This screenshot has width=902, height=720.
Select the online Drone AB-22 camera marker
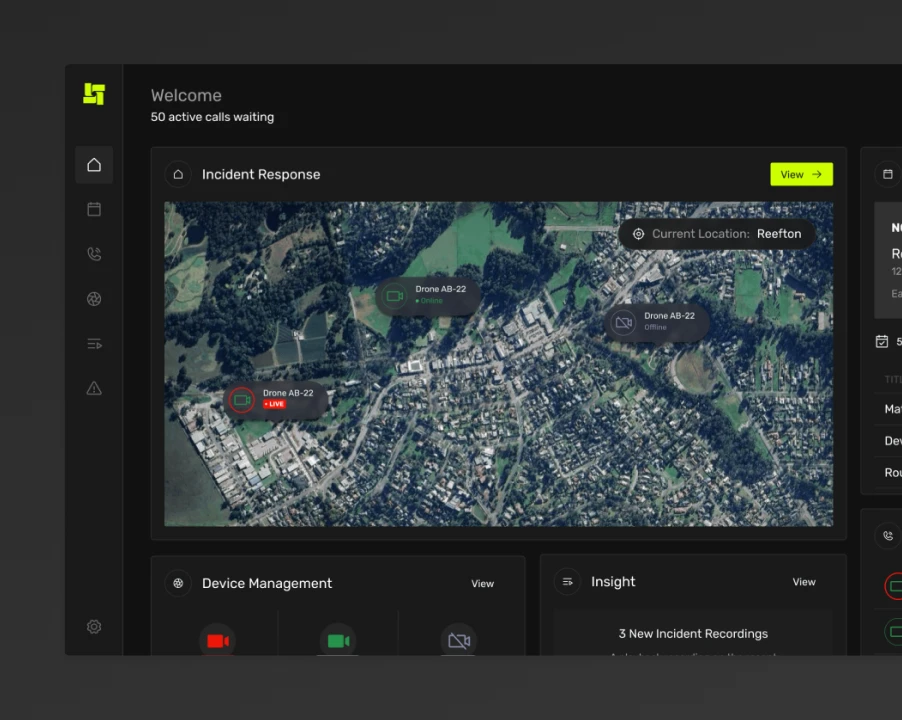394,296
